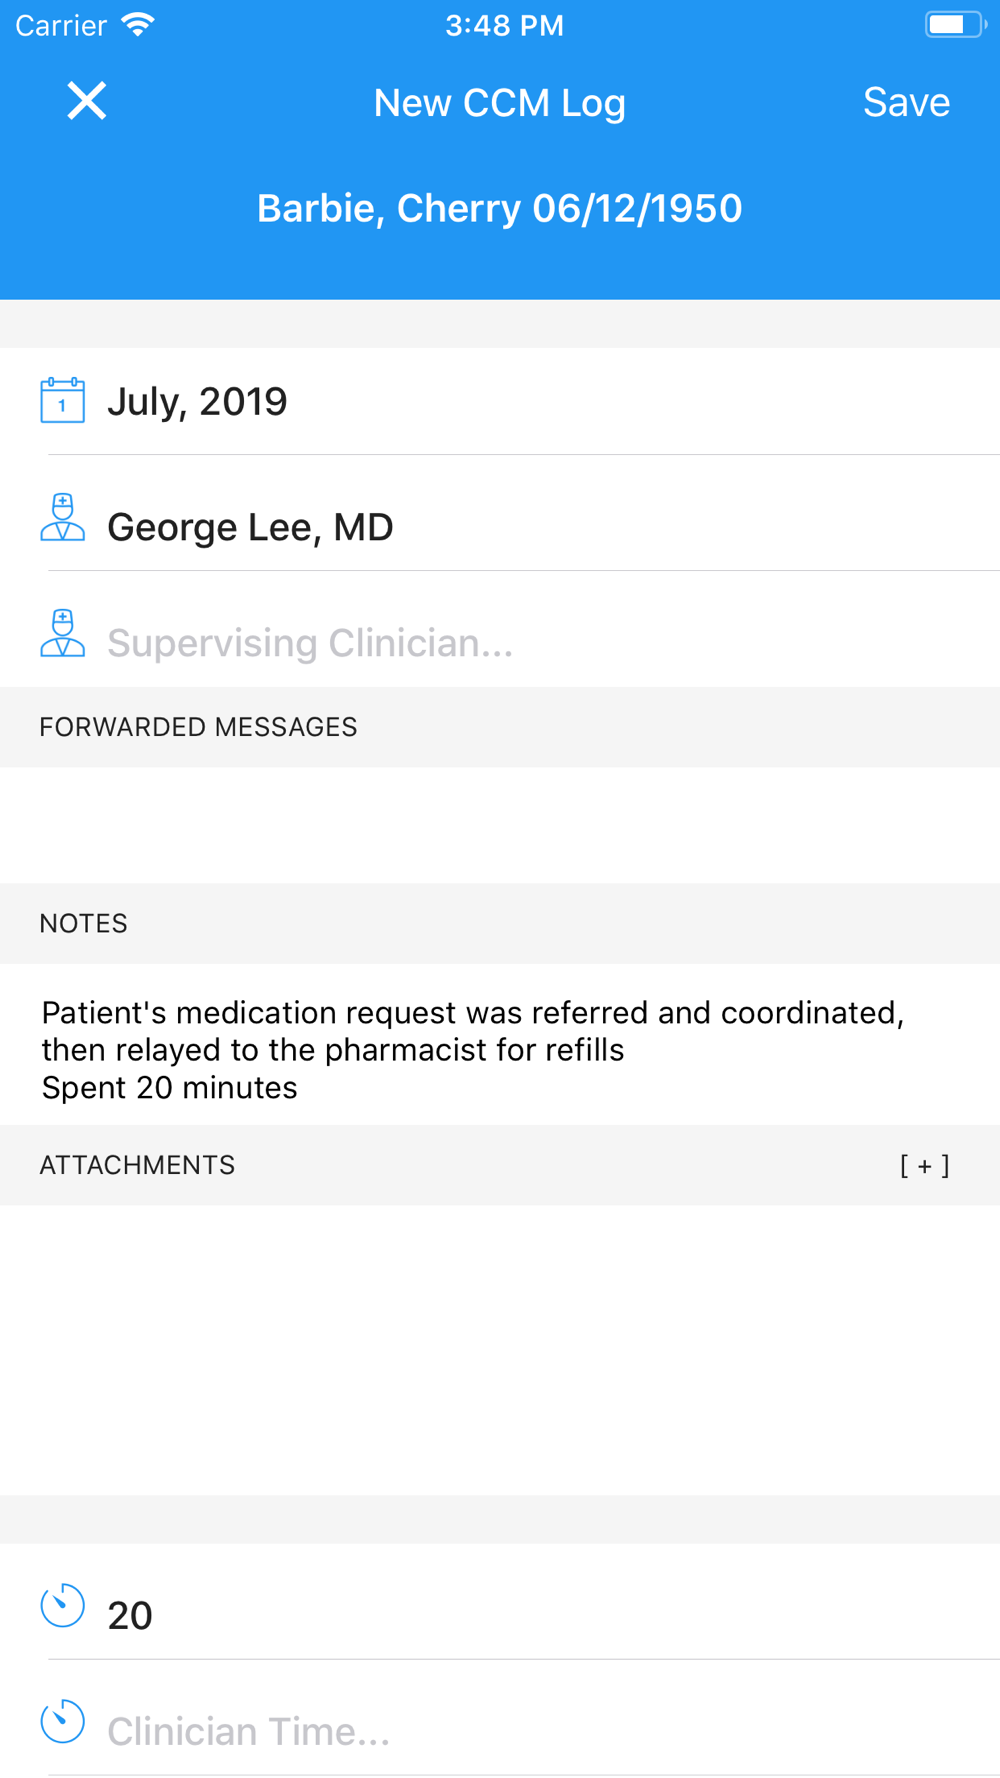Image resolution: width=1000 pixels, height=1778 pixels.
Task: Edit the 20 minutes time field
Action: tap(130, 1616)
